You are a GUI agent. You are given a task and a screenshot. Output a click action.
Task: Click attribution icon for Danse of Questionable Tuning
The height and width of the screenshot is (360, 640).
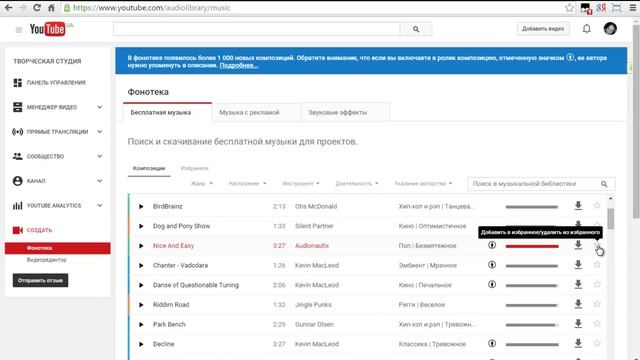pyautogui.click(x=492, y=284)
